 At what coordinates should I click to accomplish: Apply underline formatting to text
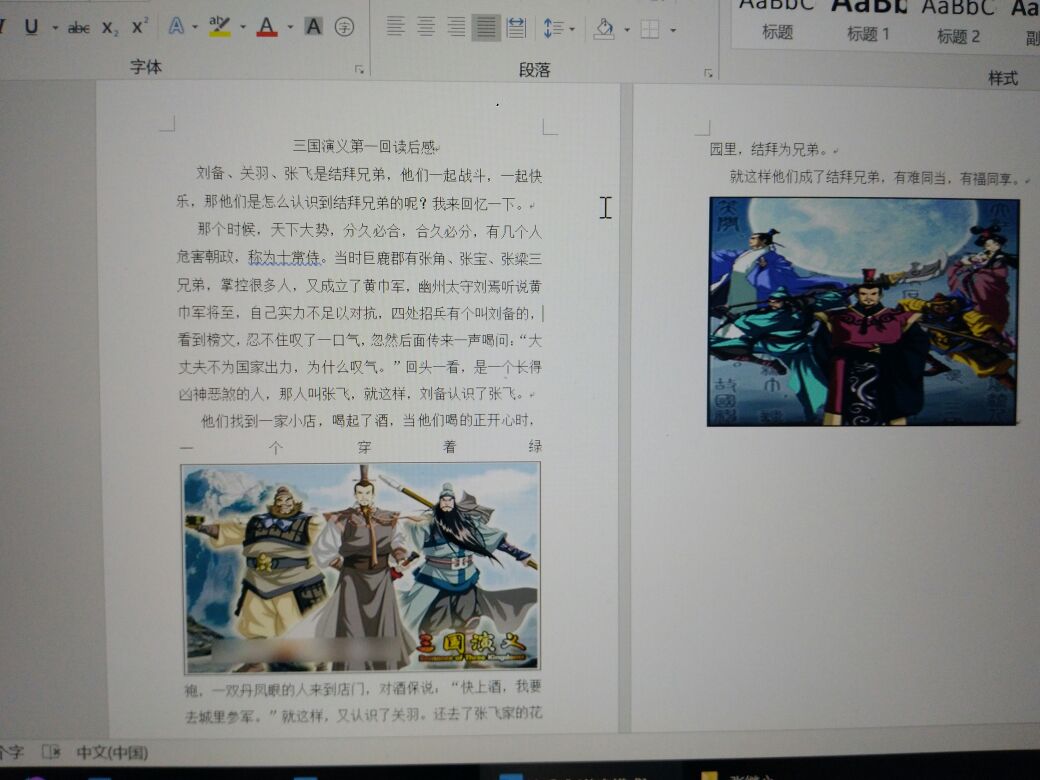tap(30, 27)
